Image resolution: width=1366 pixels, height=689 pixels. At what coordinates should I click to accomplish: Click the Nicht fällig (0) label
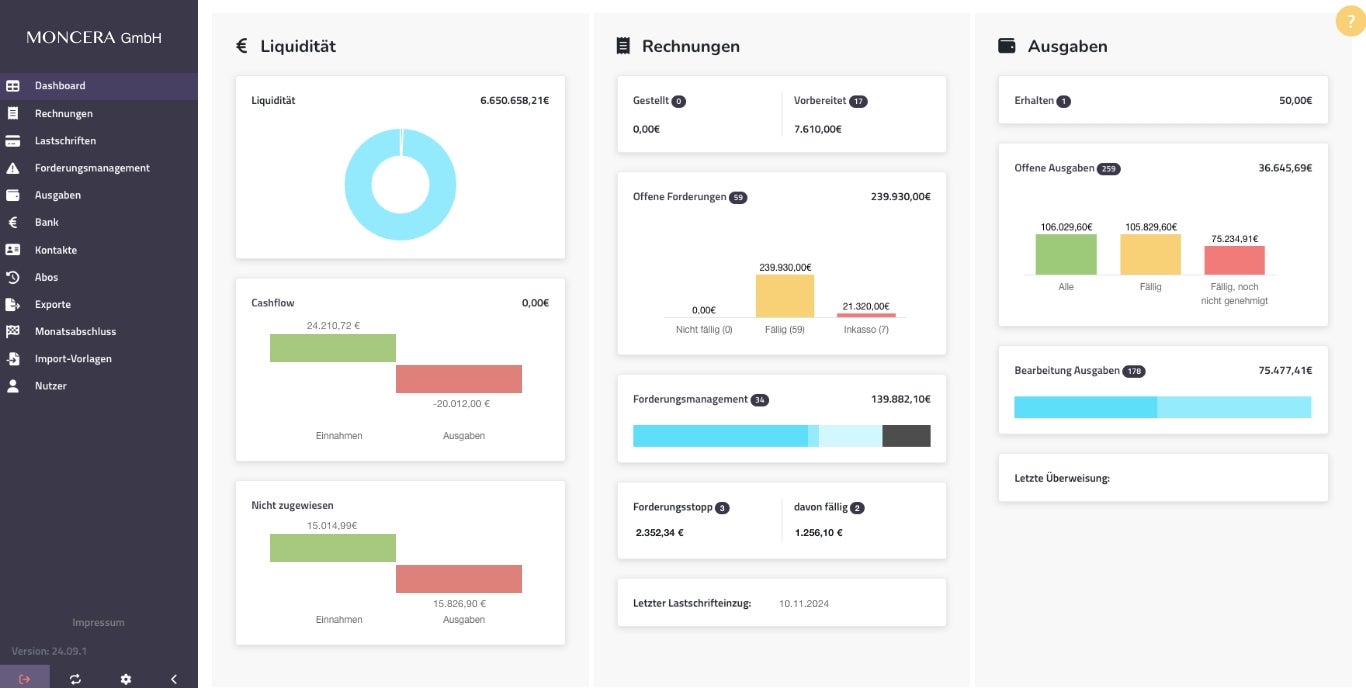pos(704,329)
